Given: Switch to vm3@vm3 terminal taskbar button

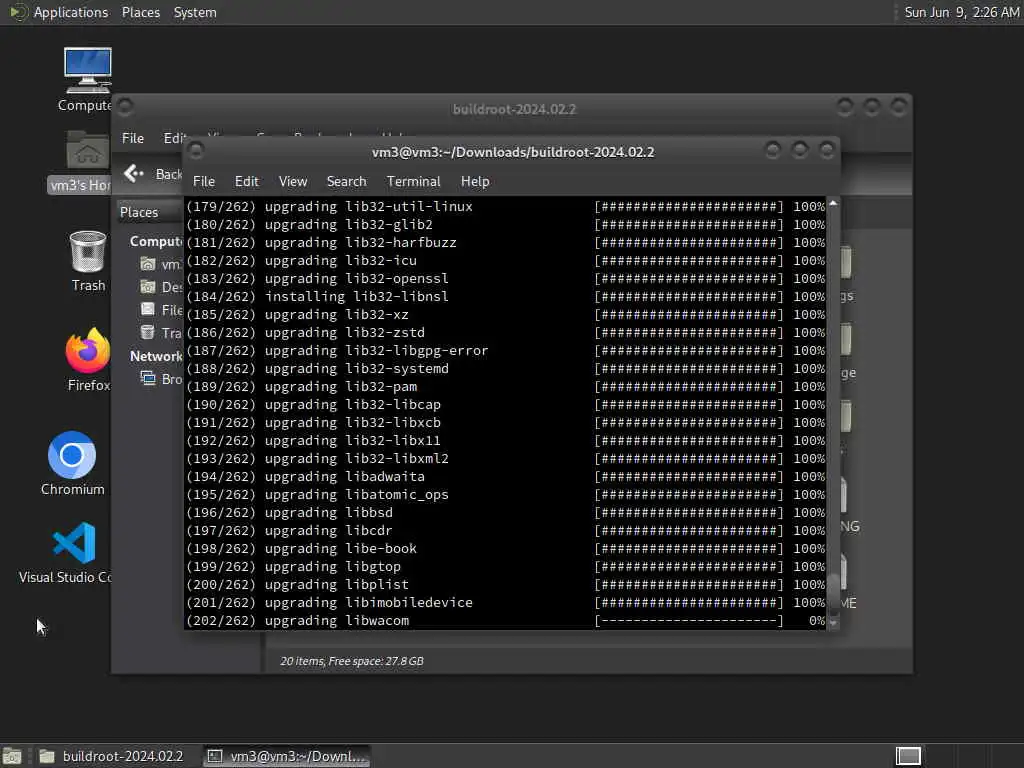Looking at the screenshot, I should click(x=287, y=756).
